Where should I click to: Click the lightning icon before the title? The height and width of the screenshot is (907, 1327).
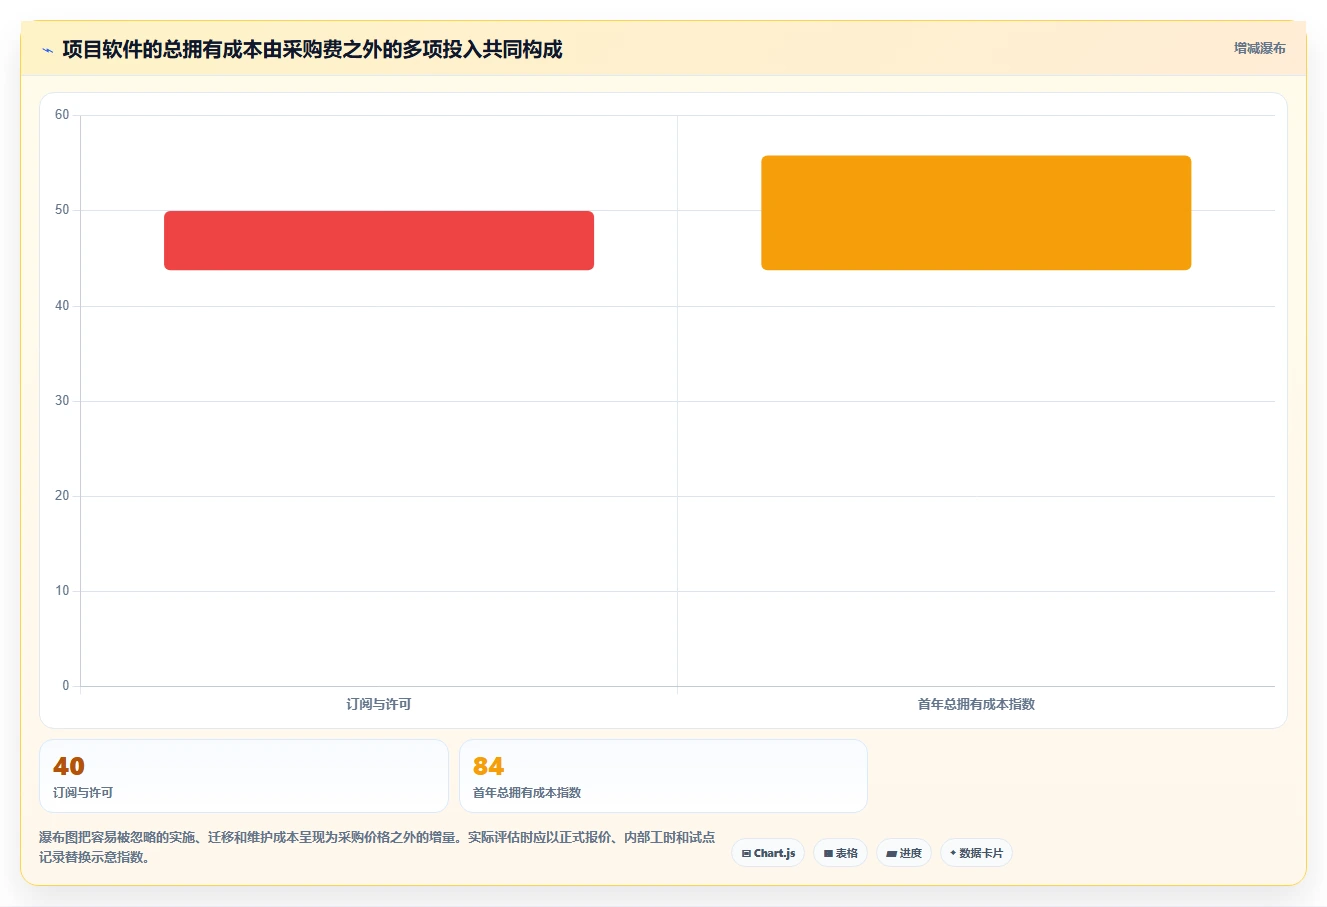47,50
